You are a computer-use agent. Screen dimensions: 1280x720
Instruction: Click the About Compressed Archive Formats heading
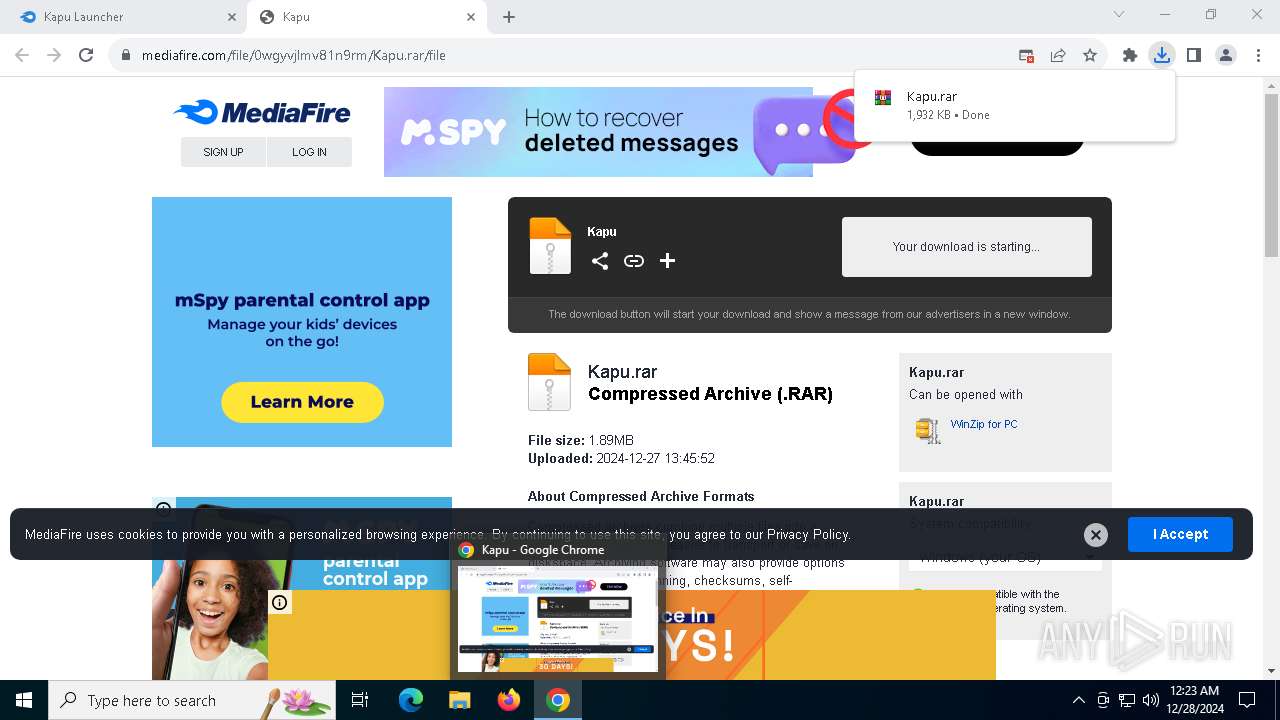tap(641, 497)
